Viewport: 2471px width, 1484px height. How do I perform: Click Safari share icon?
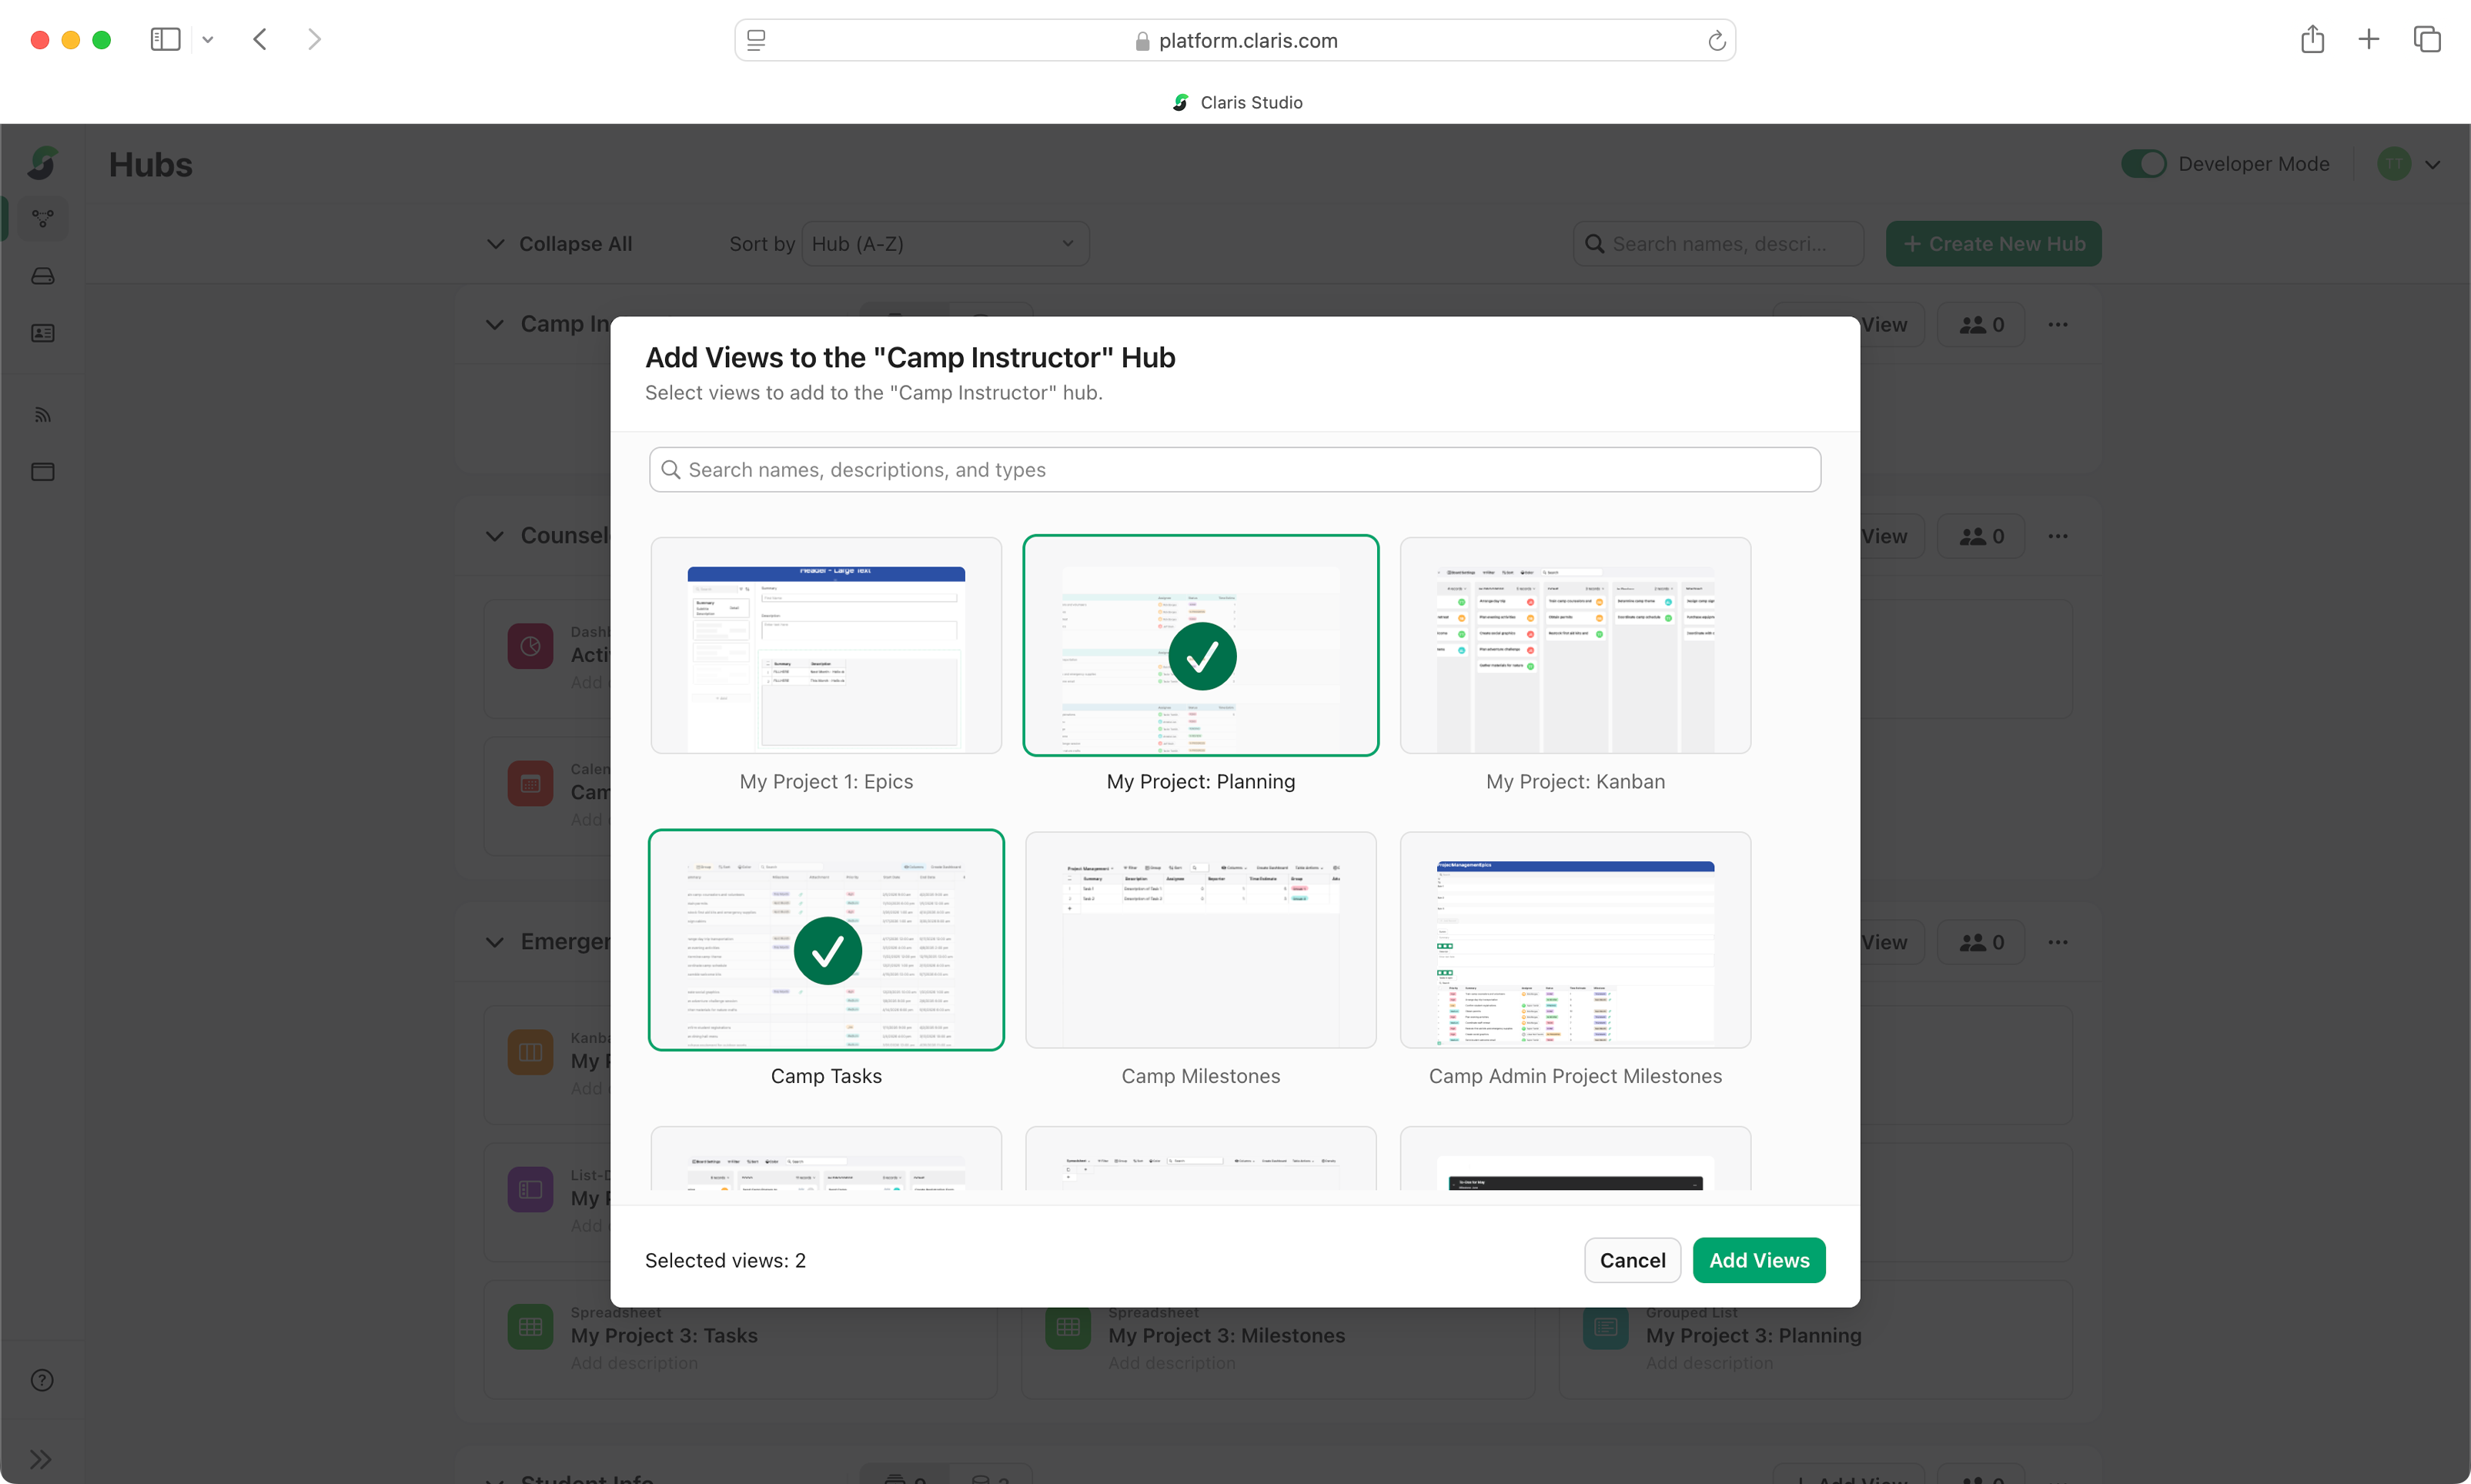[x=2312, y=40]
